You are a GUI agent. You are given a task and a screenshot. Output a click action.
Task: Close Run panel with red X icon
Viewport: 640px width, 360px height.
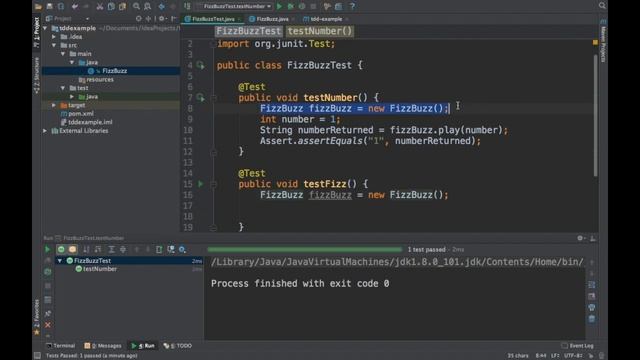pos(48,325)
